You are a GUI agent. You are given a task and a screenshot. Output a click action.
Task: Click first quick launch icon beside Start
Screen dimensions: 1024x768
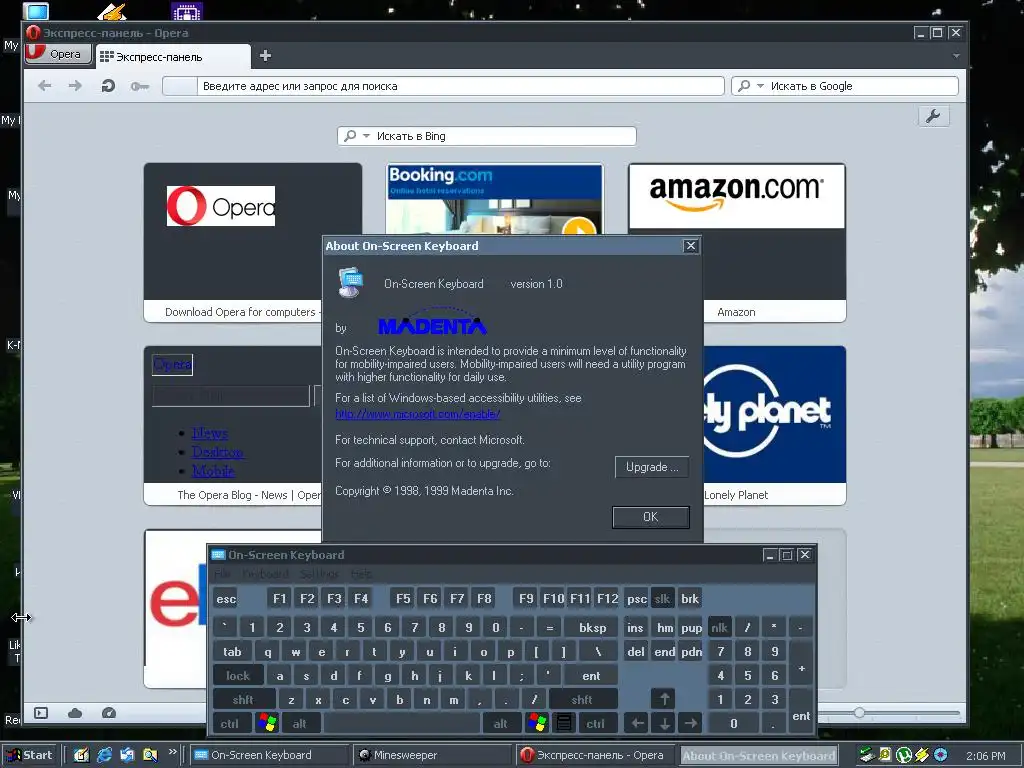pos(81,755)
